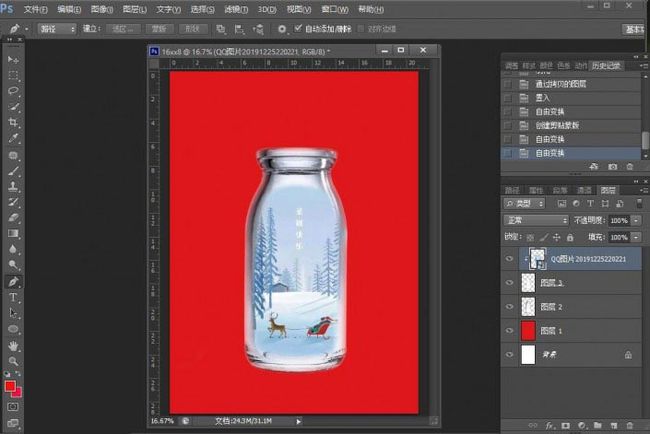Image resolution: width=650 pixels, height=434 pixels.
Task: Open the 正常 blend mode dropdown
Action: 536,221
